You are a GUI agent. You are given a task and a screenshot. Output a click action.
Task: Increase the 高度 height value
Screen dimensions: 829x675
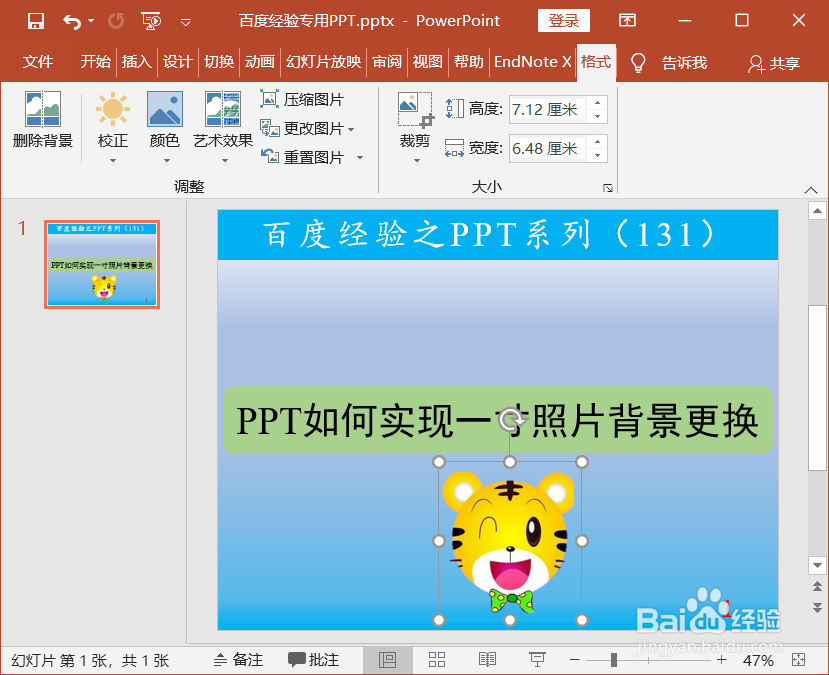[x=597, y=103]
